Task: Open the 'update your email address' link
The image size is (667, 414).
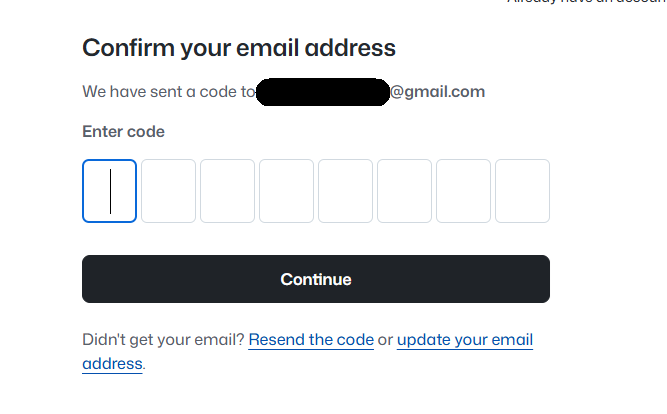Action: pos(464,340)
